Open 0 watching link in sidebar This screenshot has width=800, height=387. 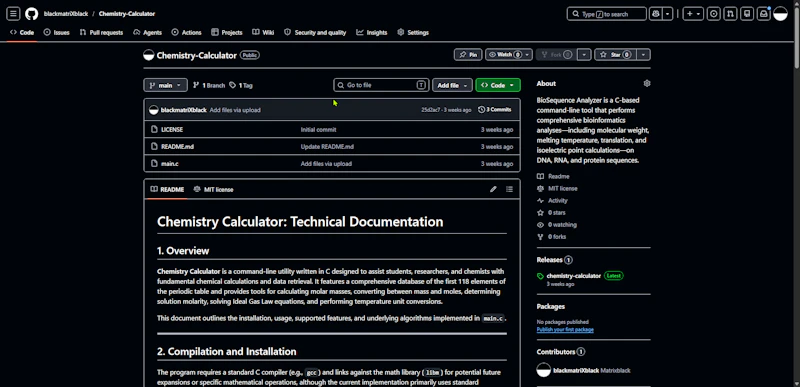point(557,224)
